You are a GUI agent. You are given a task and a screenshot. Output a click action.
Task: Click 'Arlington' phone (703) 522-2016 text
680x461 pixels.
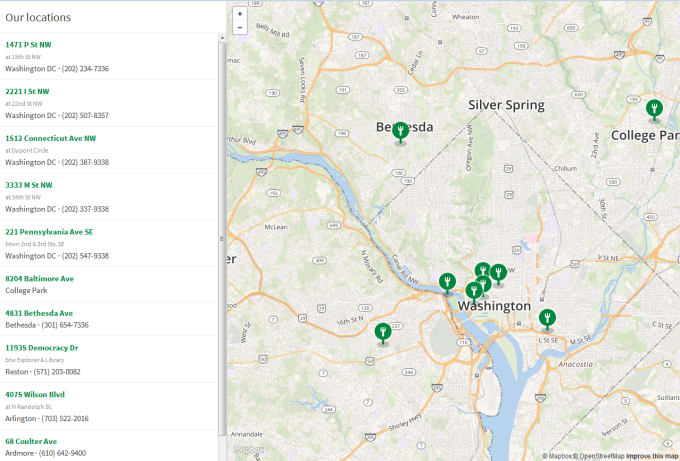click(x=65, y=418)
